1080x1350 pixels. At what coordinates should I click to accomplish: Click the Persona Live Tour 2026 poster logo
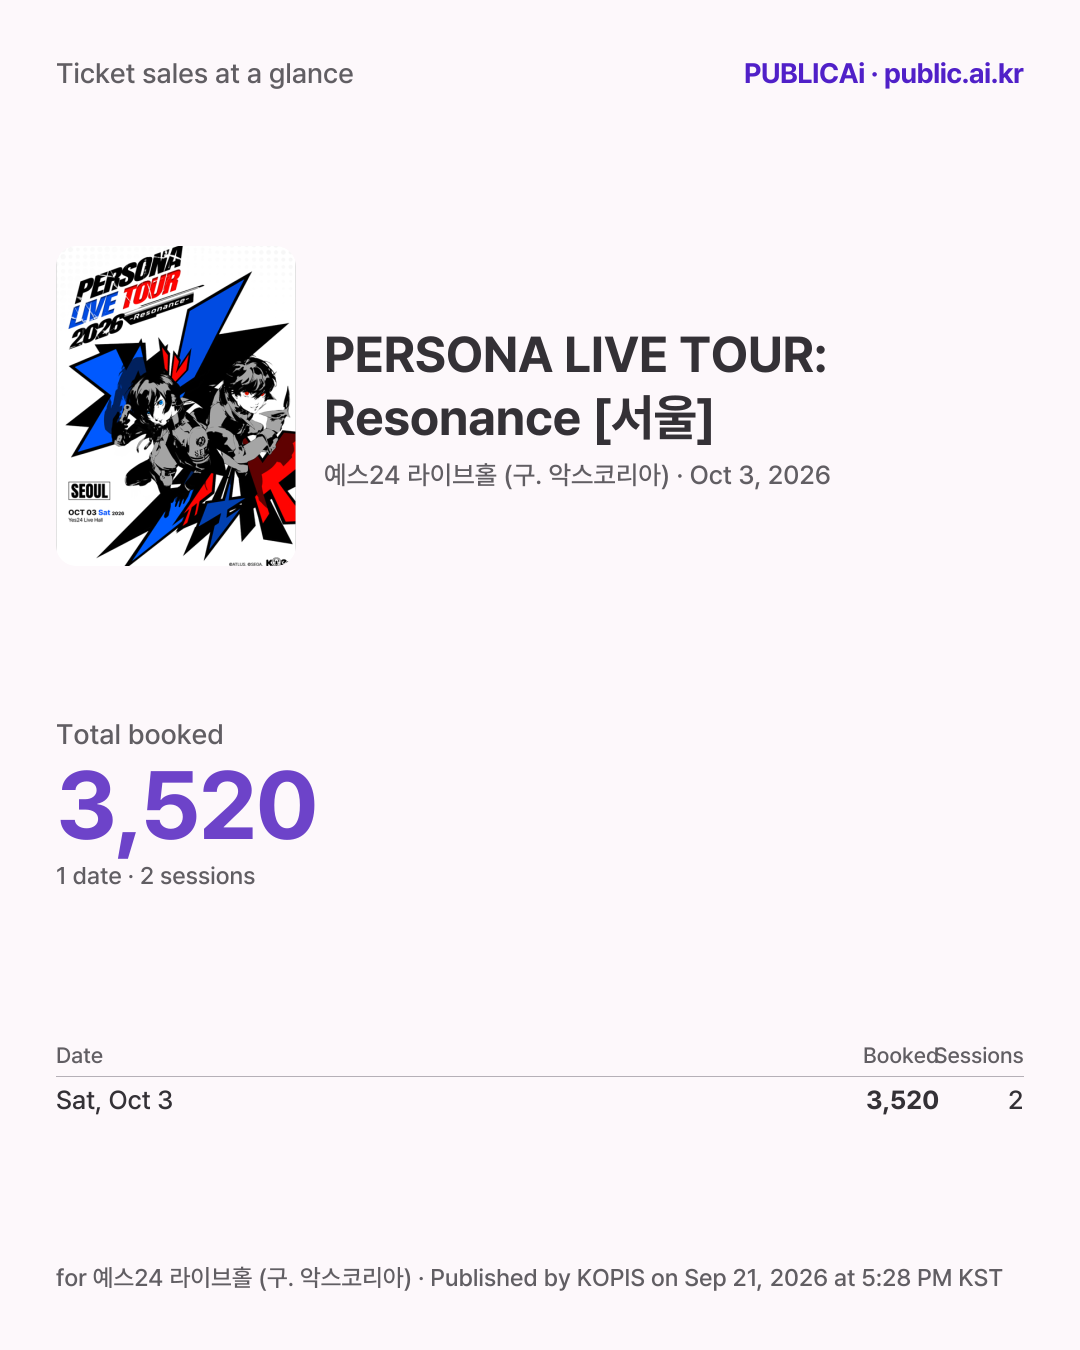(x=127, y=298)
